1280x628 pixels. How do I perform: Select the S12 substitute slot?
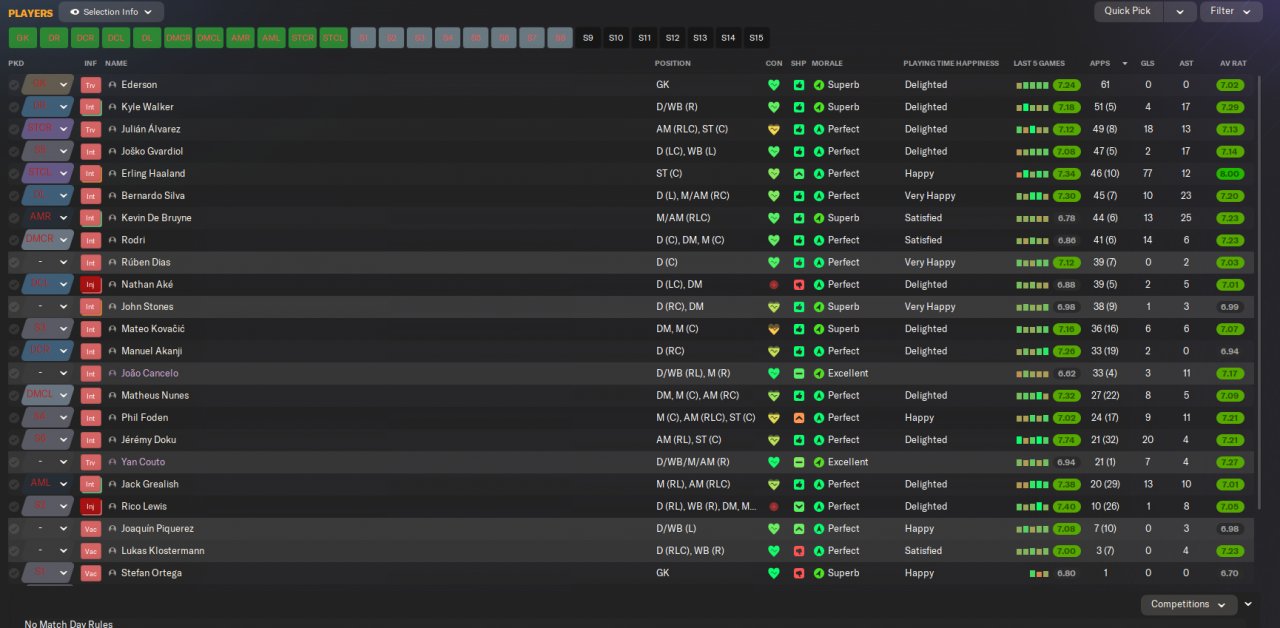tap(672, 38)
